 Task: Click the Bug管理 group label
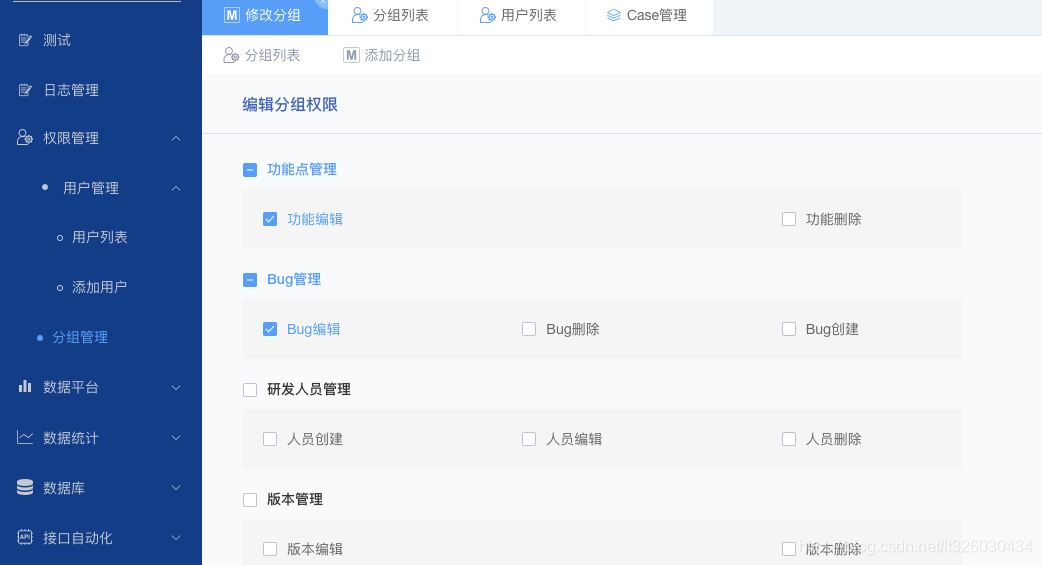point(294,279)
